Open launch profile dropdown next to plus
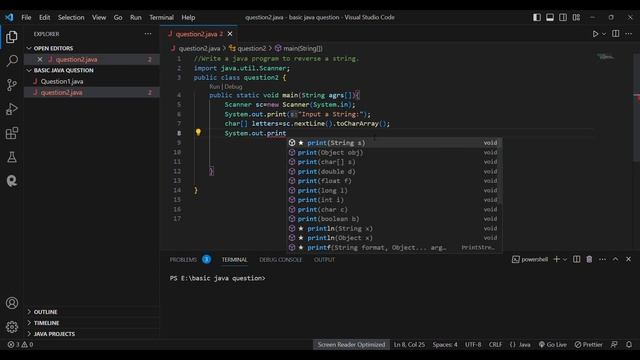 coord(565,260)
